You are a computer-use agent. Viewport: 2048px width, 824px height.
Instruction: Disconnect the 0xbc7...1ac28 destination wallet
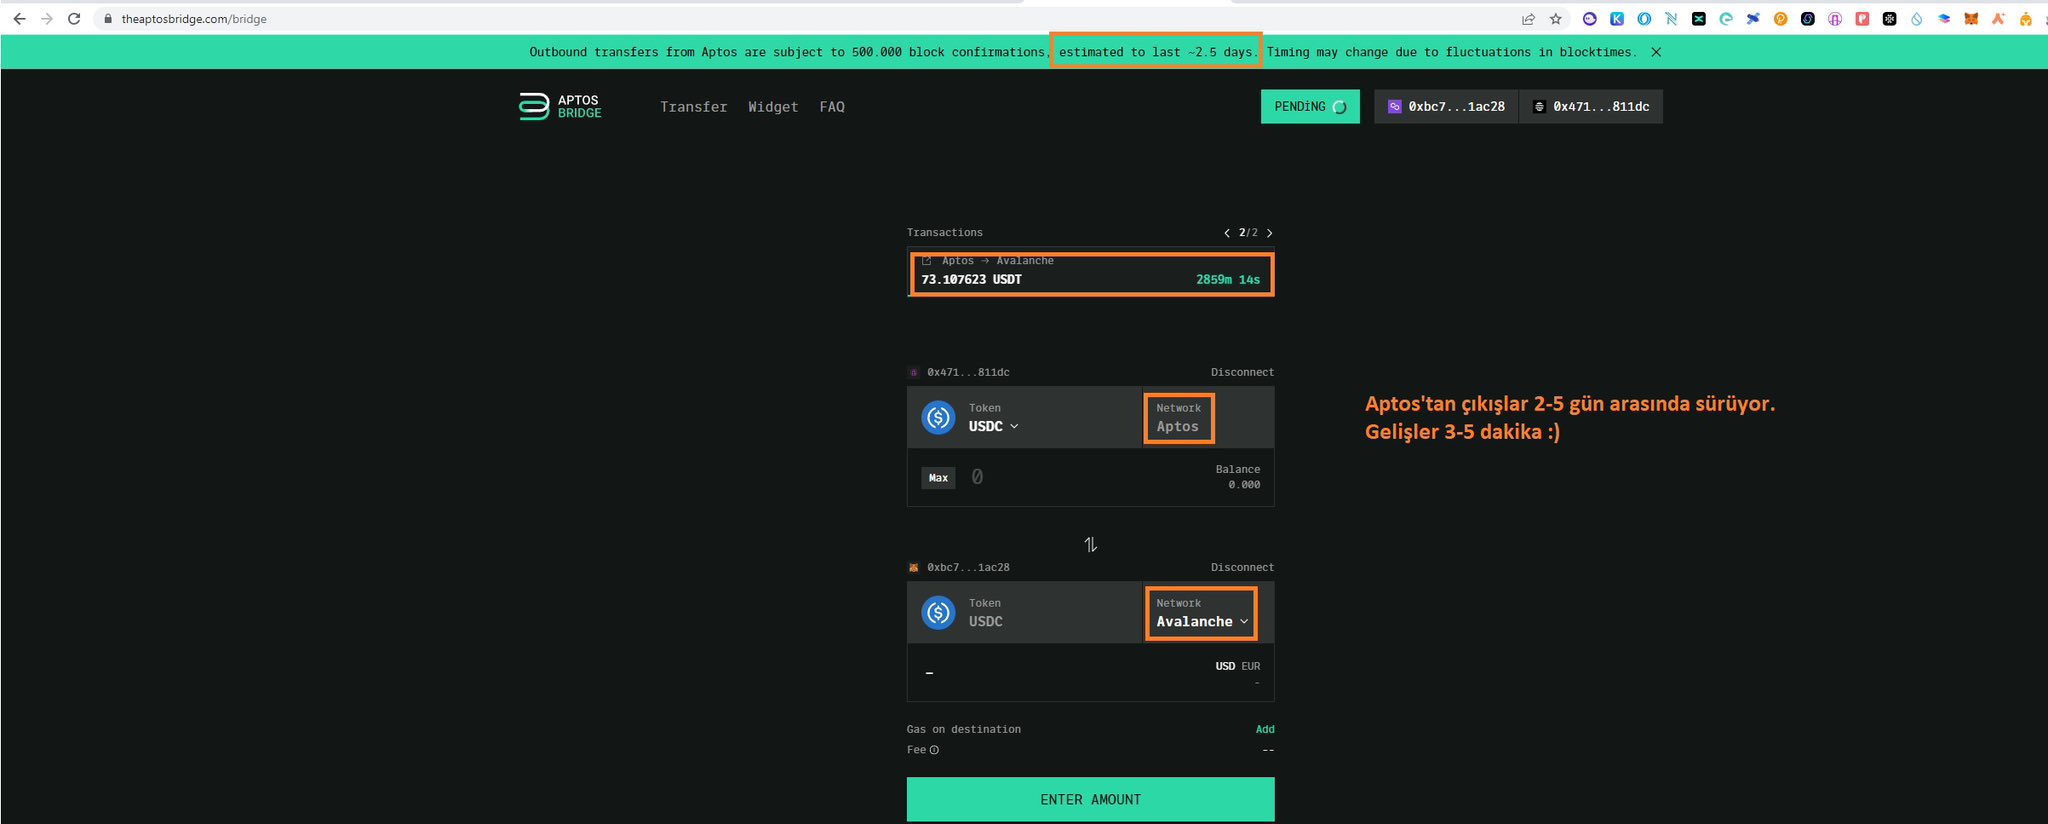[1242, 567]
